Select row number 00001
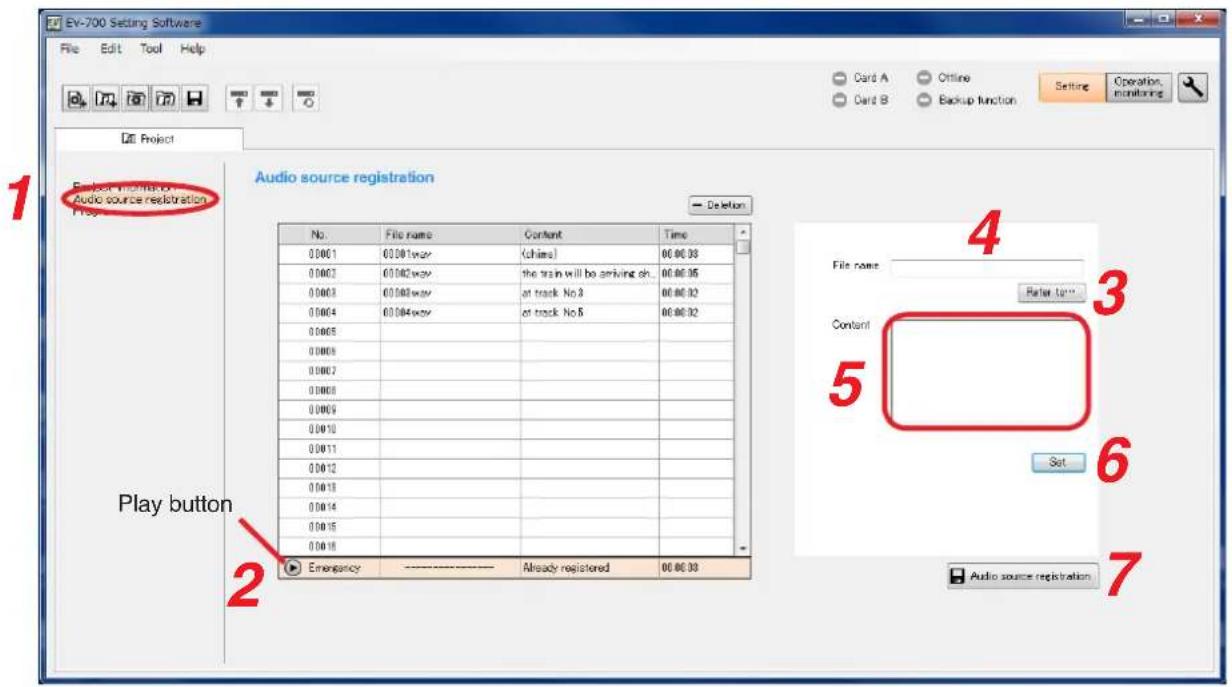The height and width of the screenshot is (687, 1232). coord(330,253)
